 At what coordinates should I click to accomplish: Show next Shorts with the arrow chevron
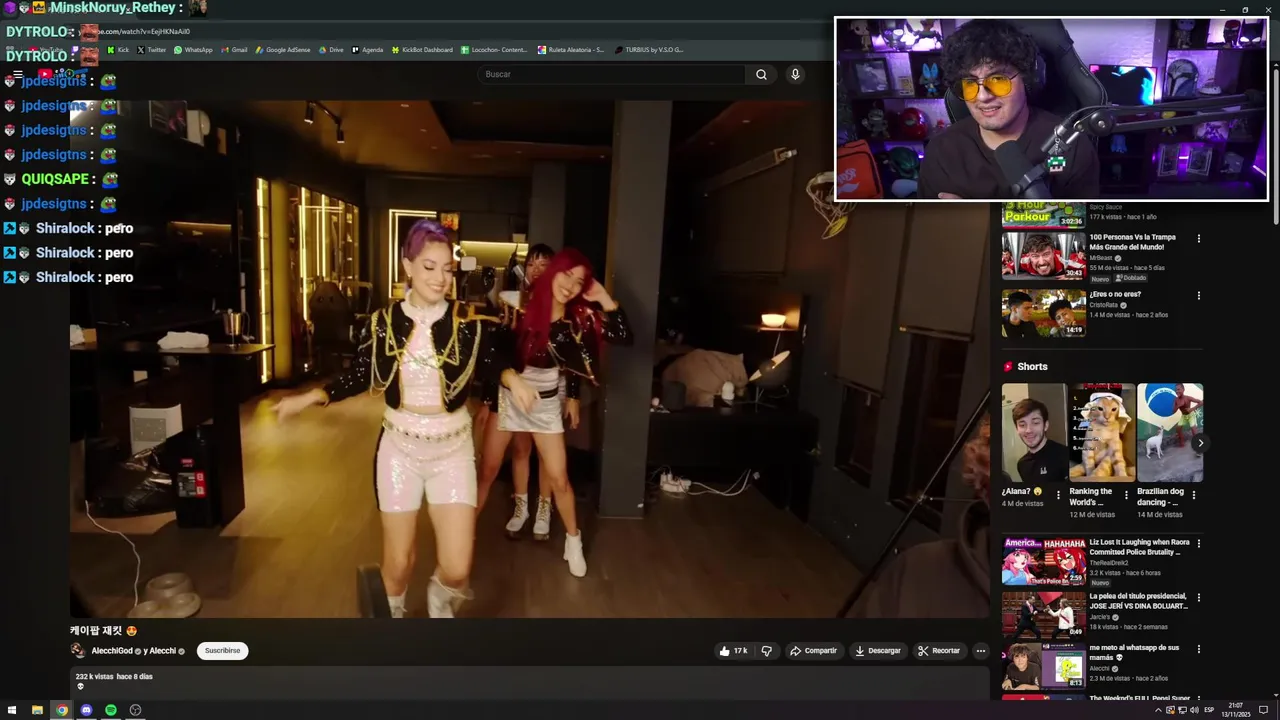(1200, 443)
